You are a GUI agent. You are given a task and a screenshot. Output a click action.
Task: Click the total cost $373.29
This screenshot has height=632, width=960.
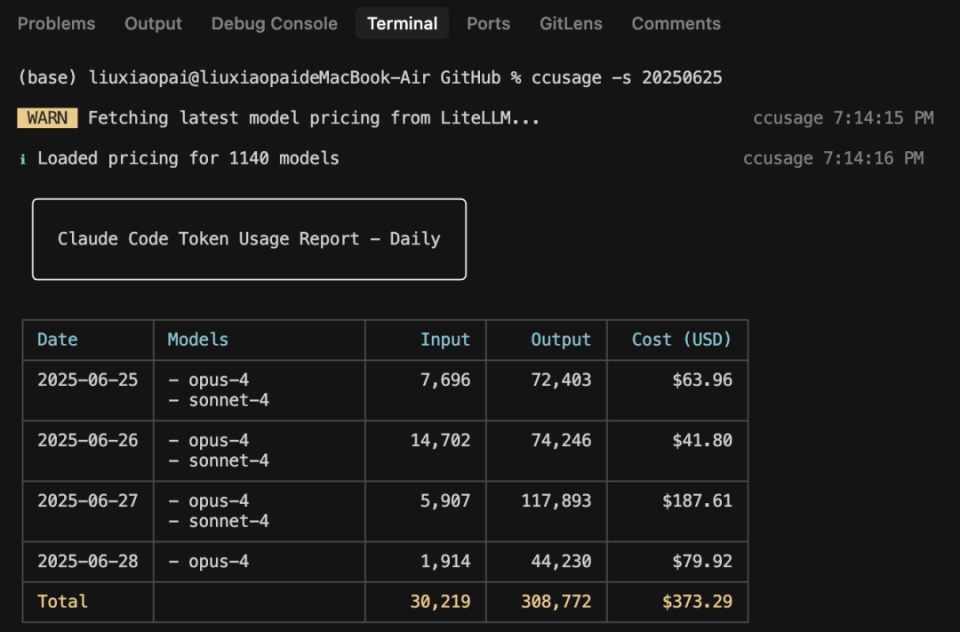pos(696,601)
